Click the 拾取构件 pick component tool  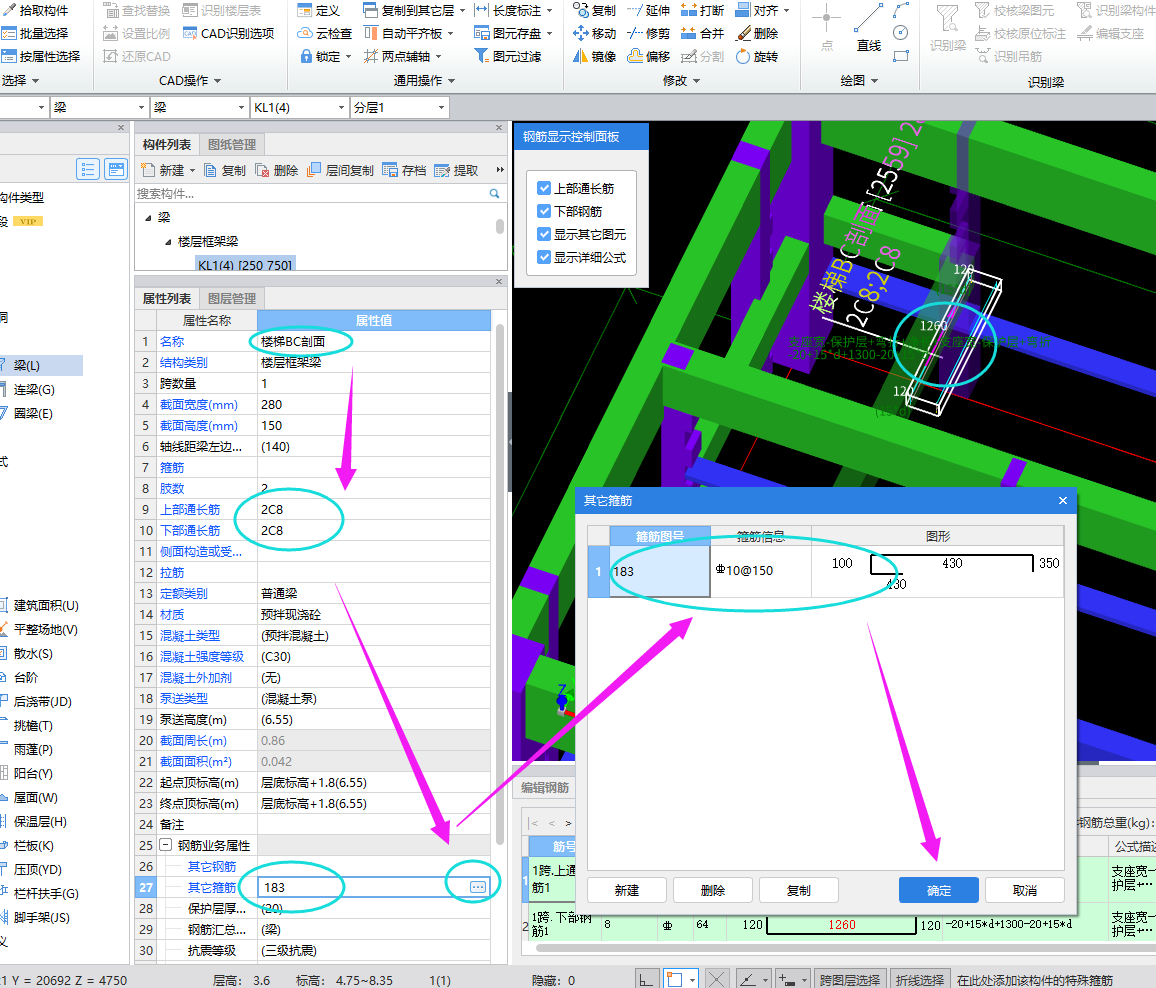pyautogui.click(x=35, y=10)
